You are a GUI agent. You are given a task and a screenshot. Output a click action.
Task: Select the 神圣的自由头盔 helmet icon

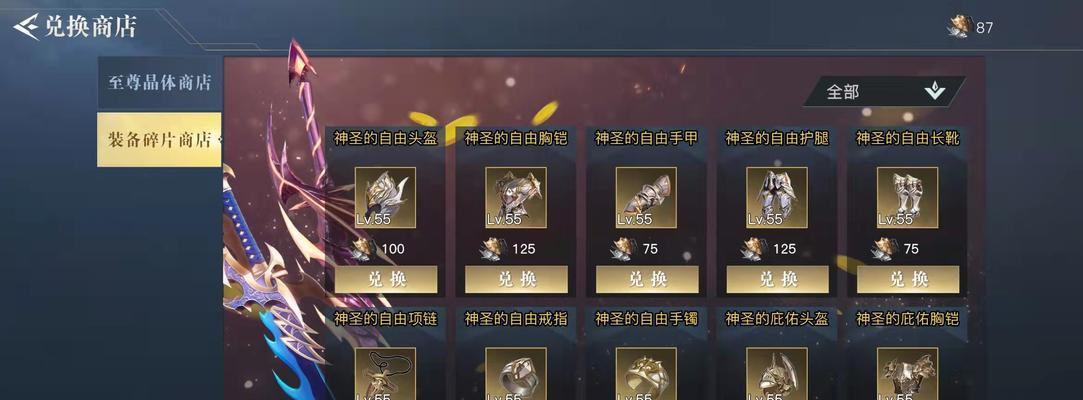click(x=385, y=198)
